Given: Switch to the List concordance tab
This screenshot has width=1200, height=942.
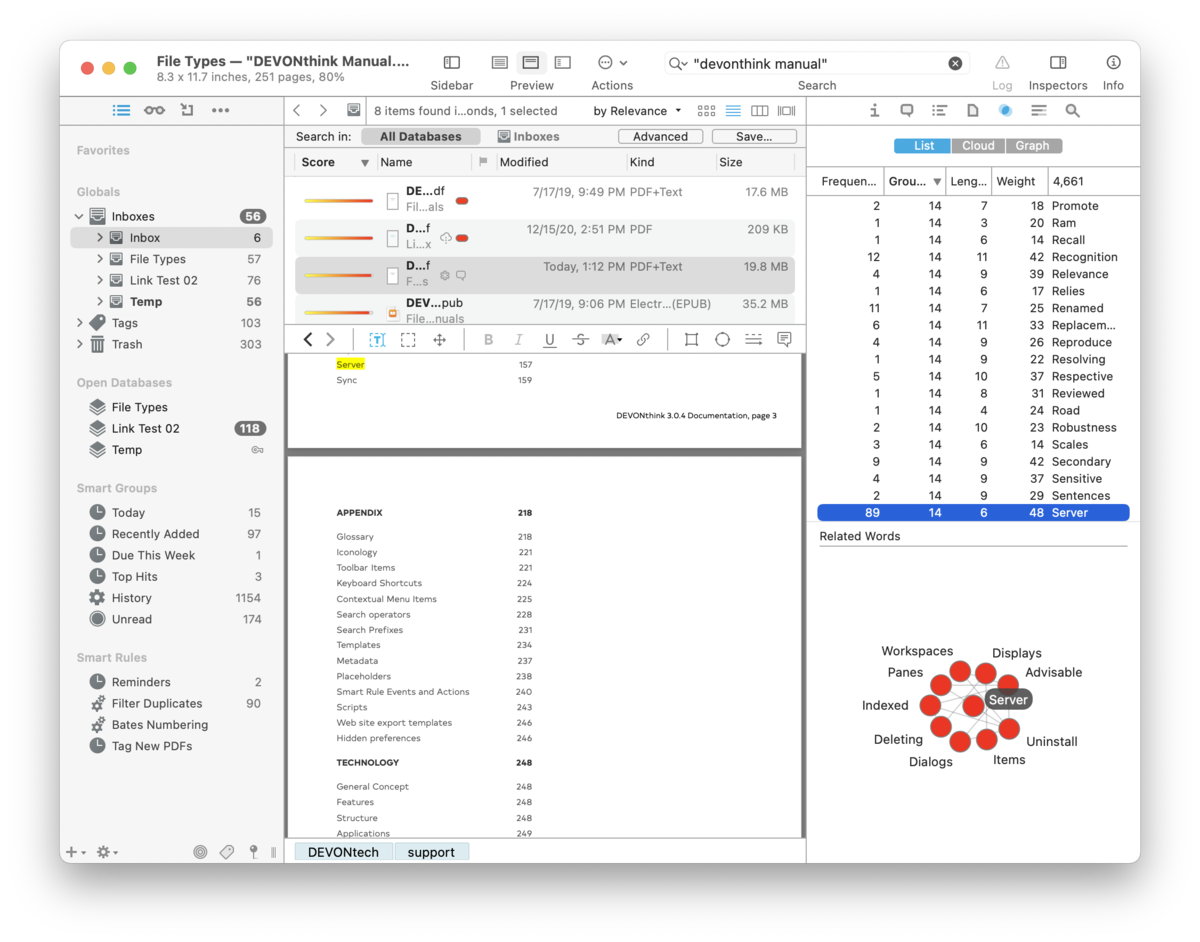Looking at the screenshot, I should click(x=923, y=146).
